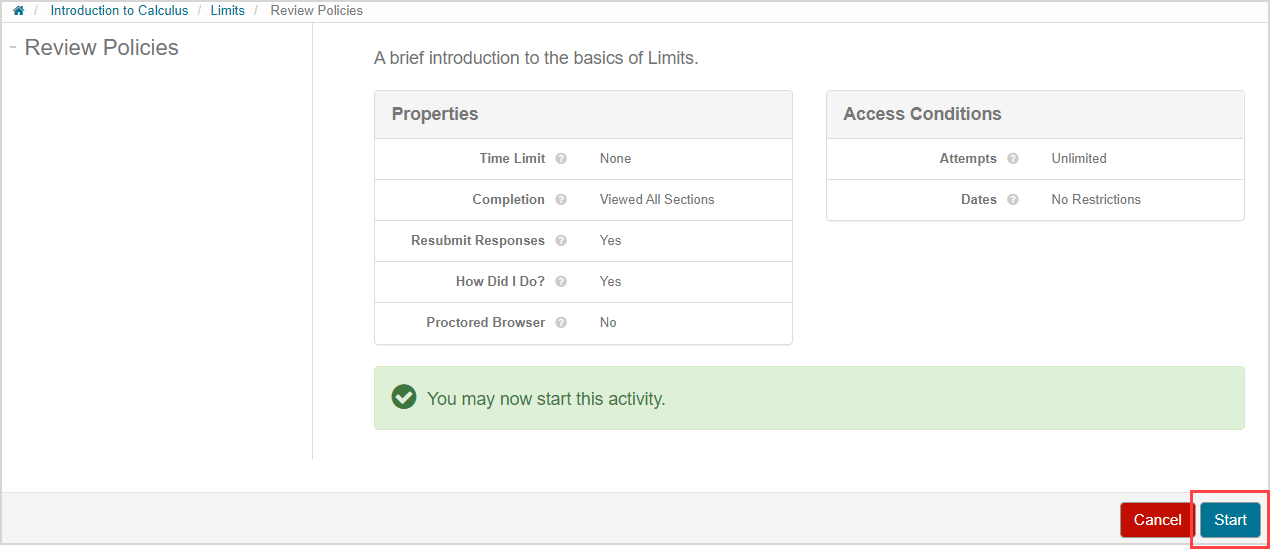Viewport: 1270px width, 549px height.
Task: Click the 'You may now start' banner
Action: (x=808, y=398)
